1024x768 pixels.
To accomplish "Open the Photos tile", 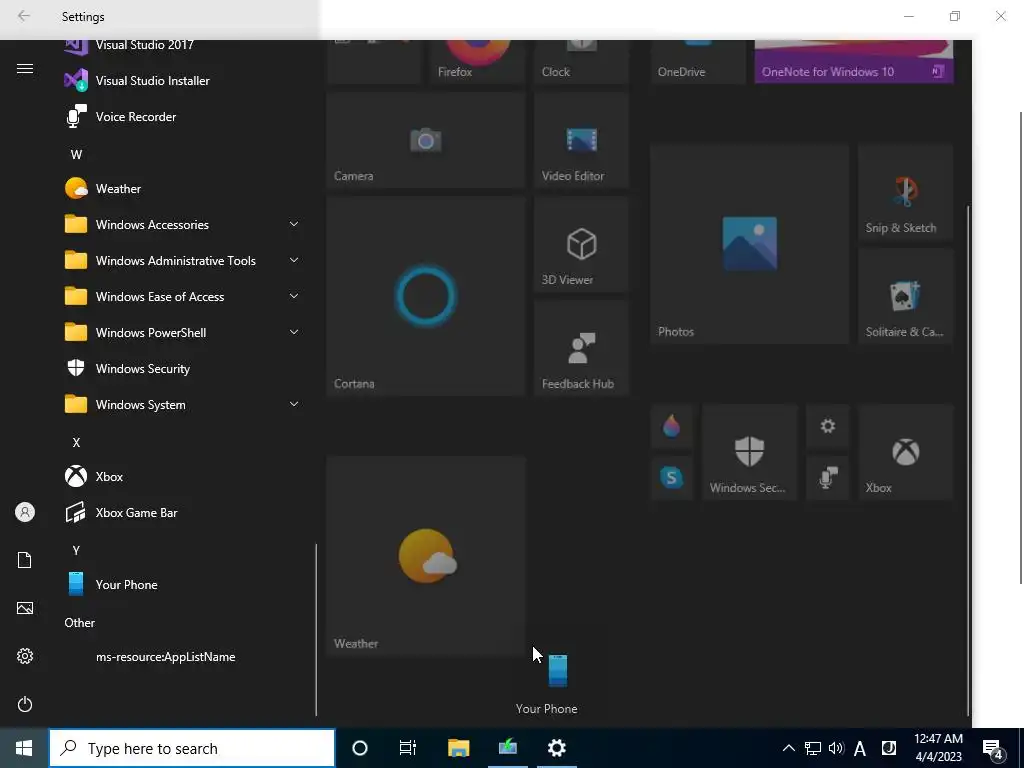I will (750, 244).
